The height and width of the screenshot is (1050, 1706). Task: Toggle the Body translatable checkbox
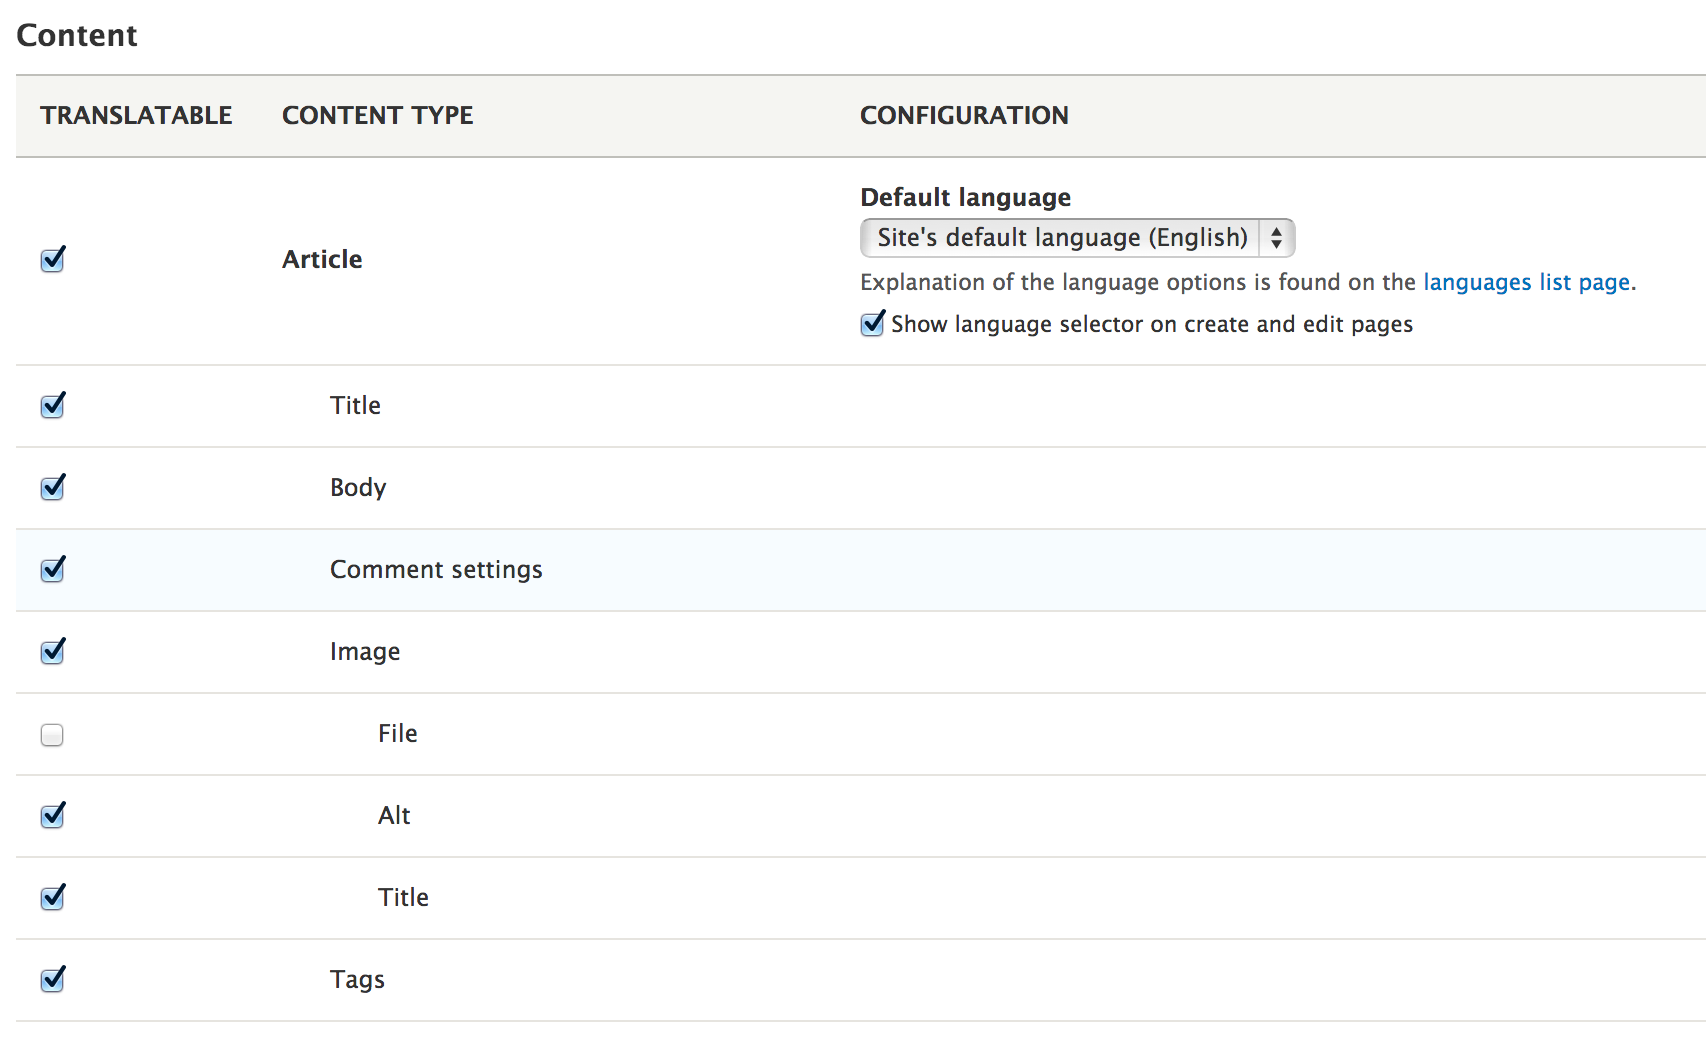tap(52, 488)
